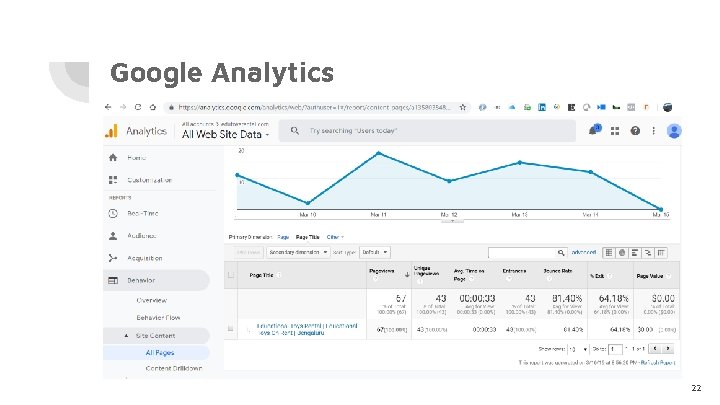Open the Show rows dropdown
This screenshot has height=405, width=720.
[579, 349]
